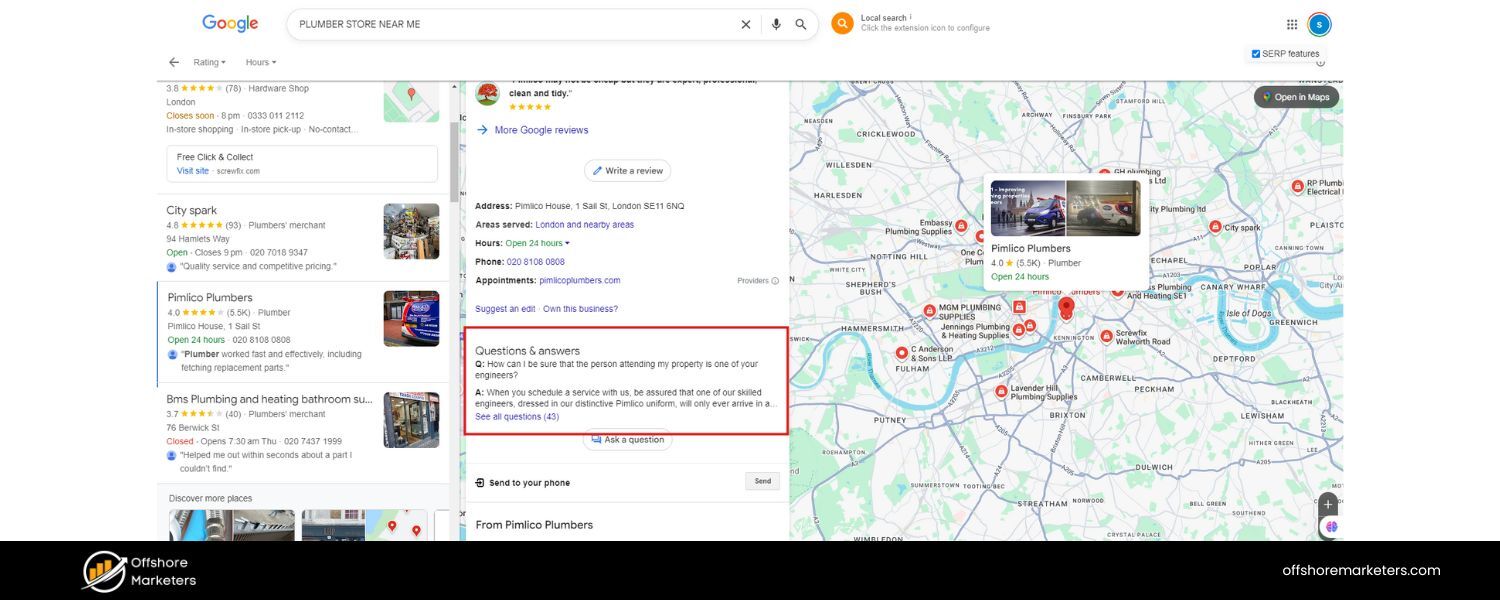Open See all questions (43) link
The width and height of the screenshot is (1500, 600).
click(x=517, y=417)
